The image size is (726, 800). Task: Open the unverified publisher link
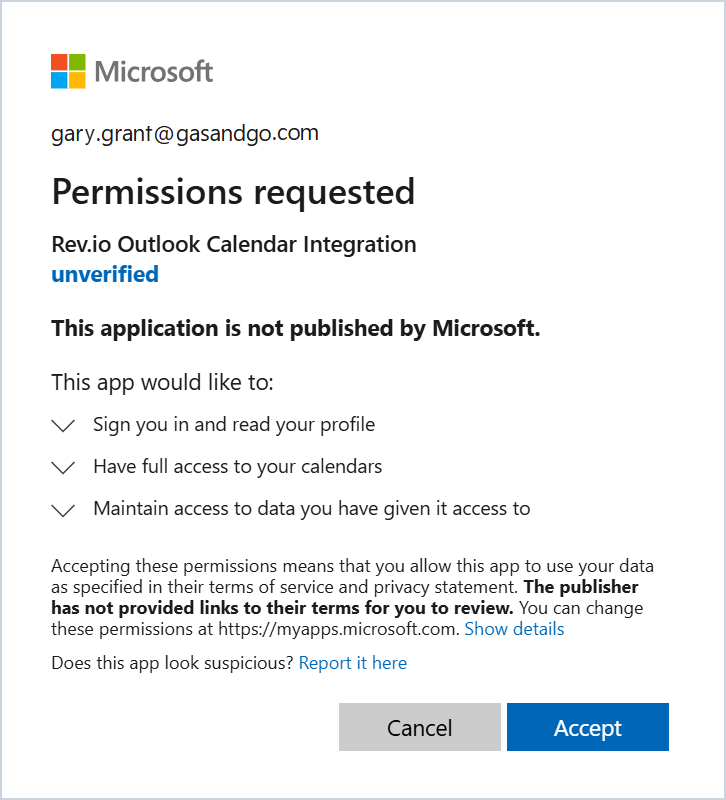coord(104,274)
